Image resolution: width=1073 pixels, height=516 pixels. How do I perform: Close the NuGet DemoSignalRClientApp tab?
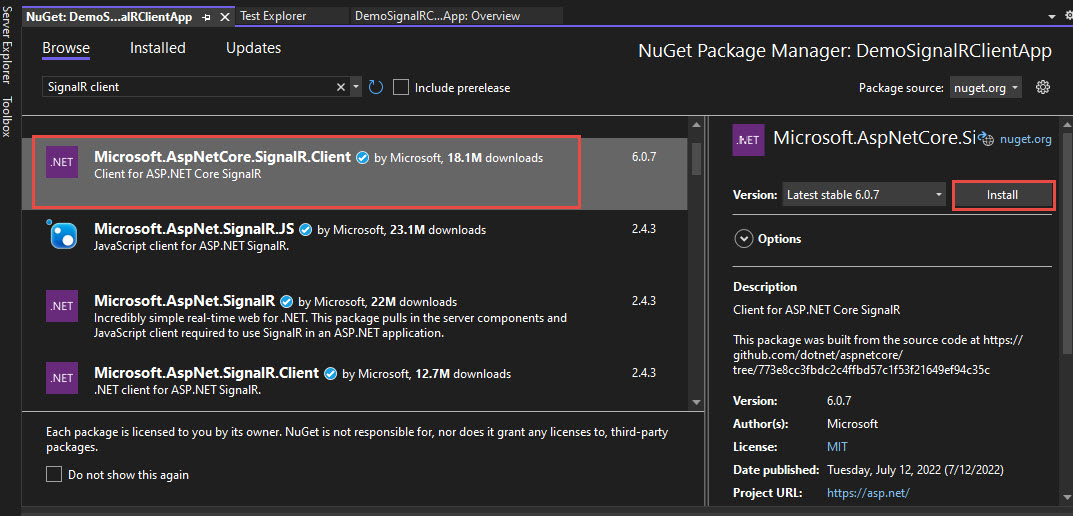221,17
